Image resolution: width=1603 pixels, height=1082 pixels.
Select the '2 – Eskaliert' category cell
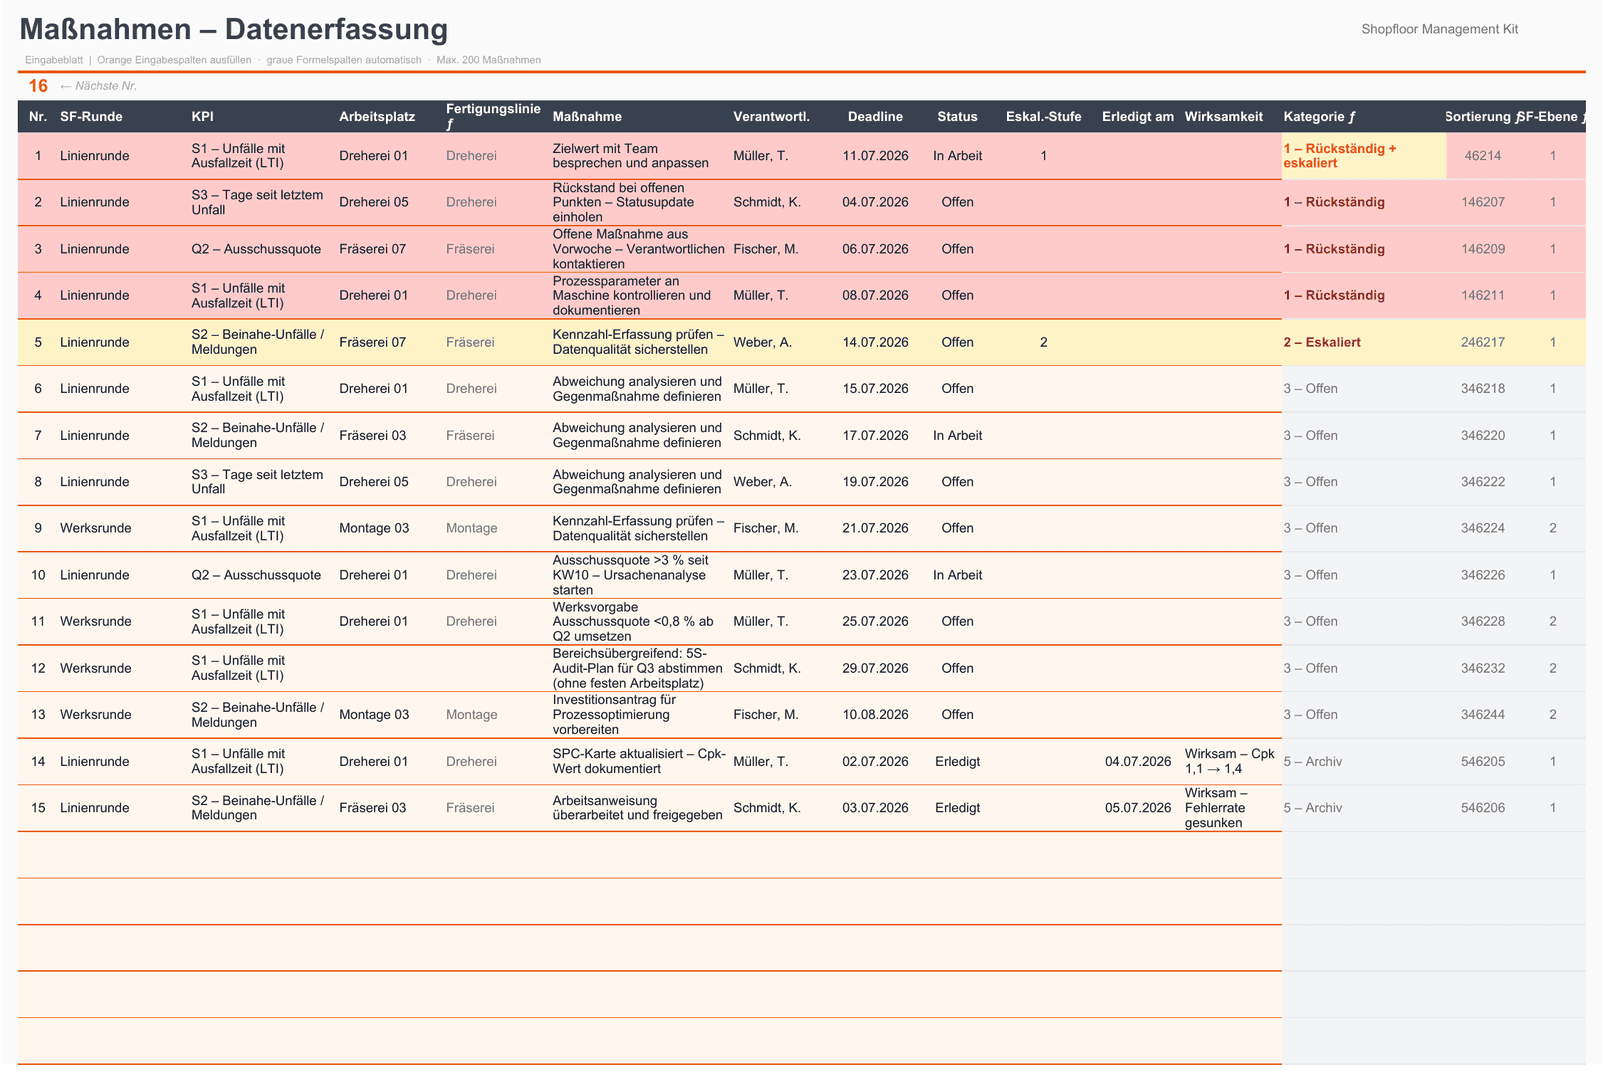[x=1364, y=342]
